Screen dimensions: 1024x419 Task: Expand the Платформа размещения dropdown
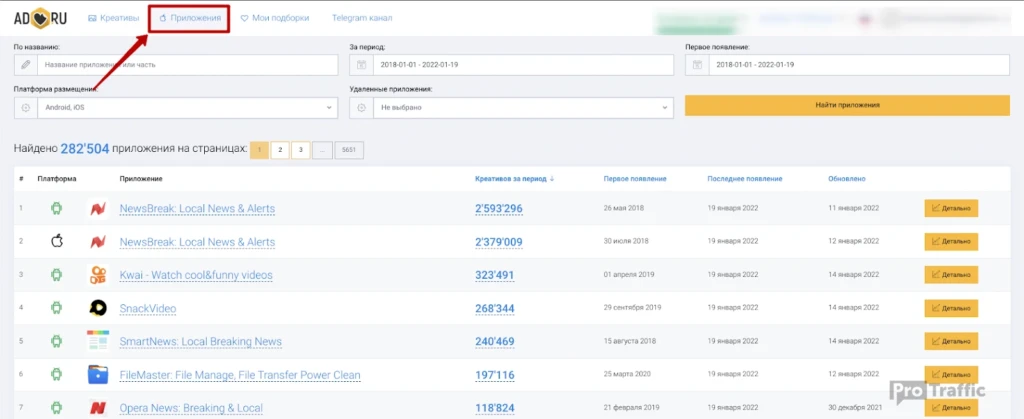click(x=187, y=108)
